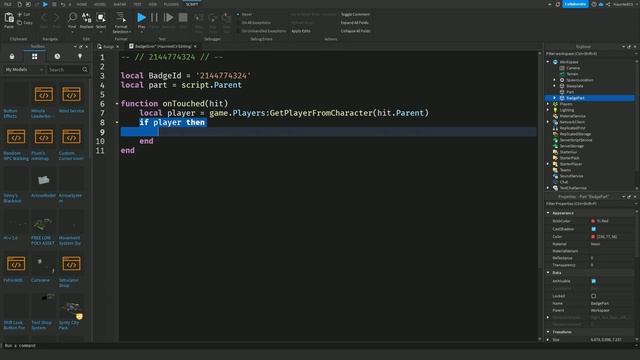Select the Toolbox Inventory grid tab

pos(35,56)
